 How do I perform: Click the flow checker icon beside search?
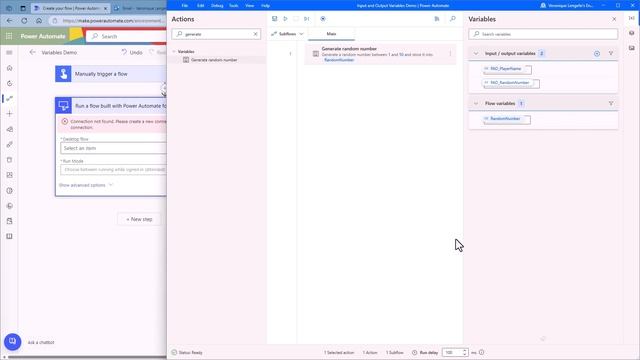click(x=437, y=19)
